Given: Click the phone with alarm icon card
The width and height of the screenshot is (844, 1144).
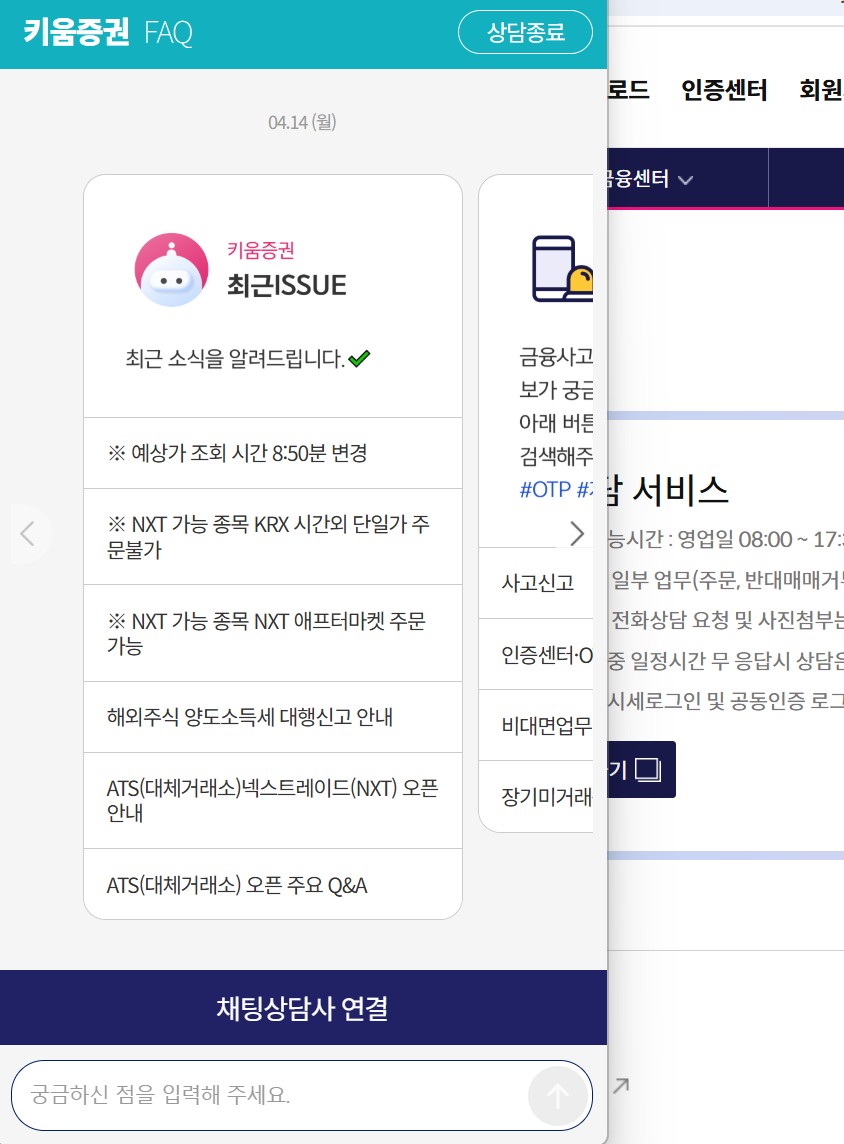Looking at the screenshot, I should point(562,268).
